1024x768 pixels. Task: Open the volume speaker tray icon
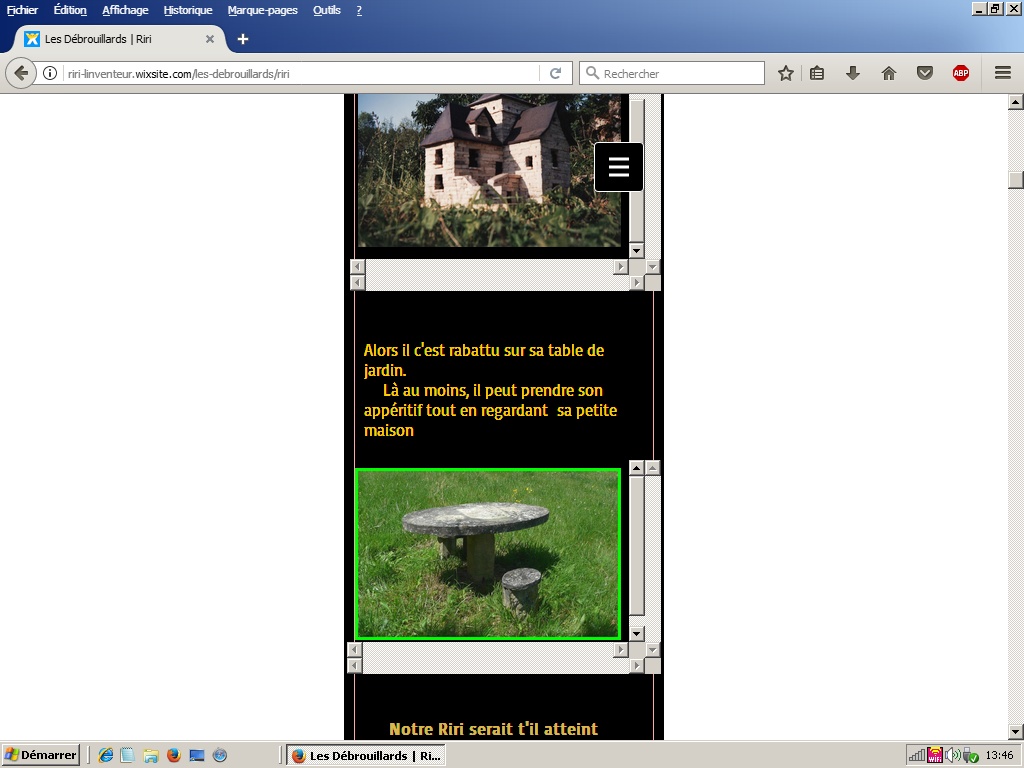[952, 756]
